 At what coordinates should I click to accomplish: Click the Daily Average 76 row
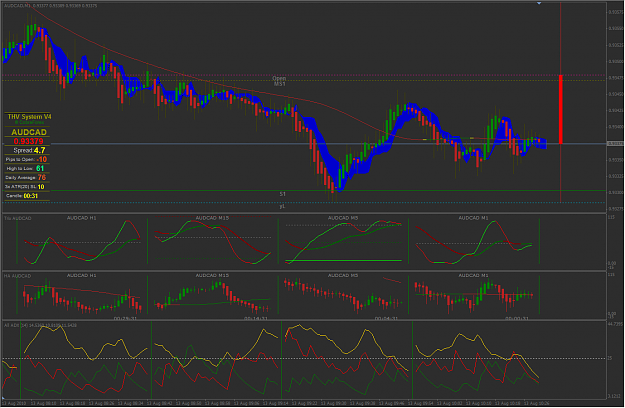[x=26, y=178]
